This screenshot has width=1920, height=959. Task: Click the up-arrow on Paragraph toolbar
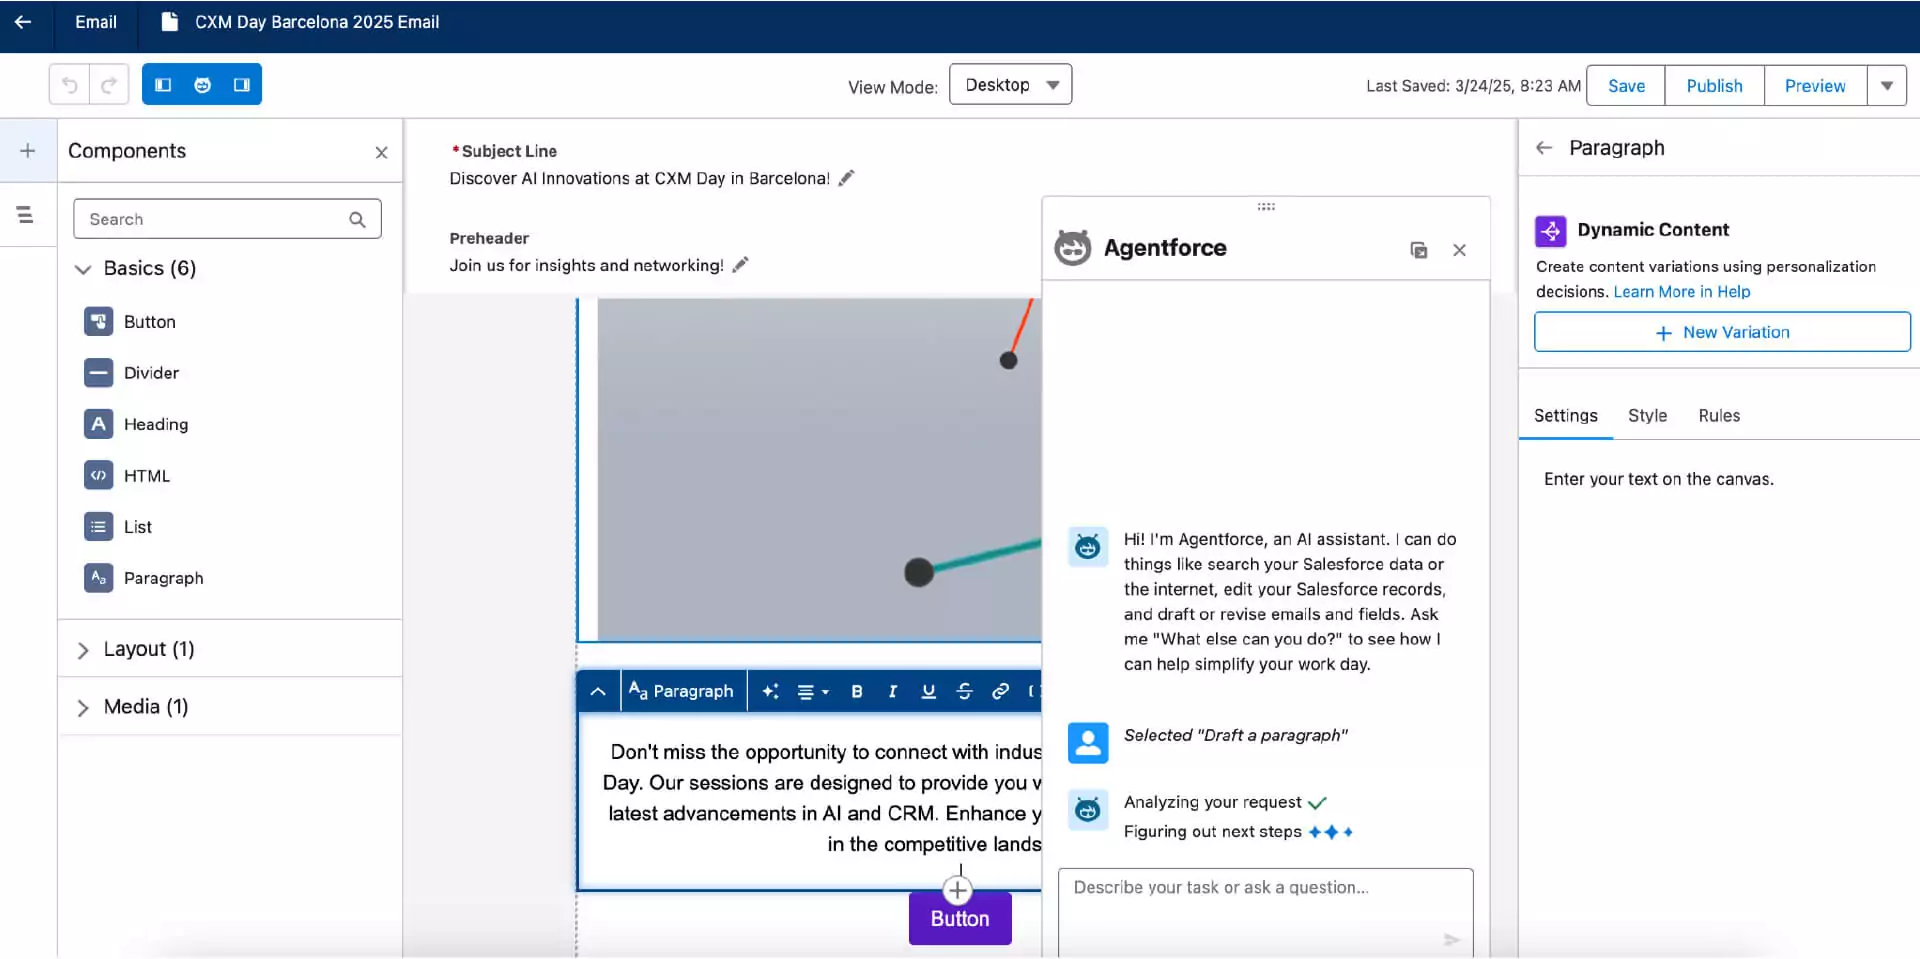[x=598, y=691]
